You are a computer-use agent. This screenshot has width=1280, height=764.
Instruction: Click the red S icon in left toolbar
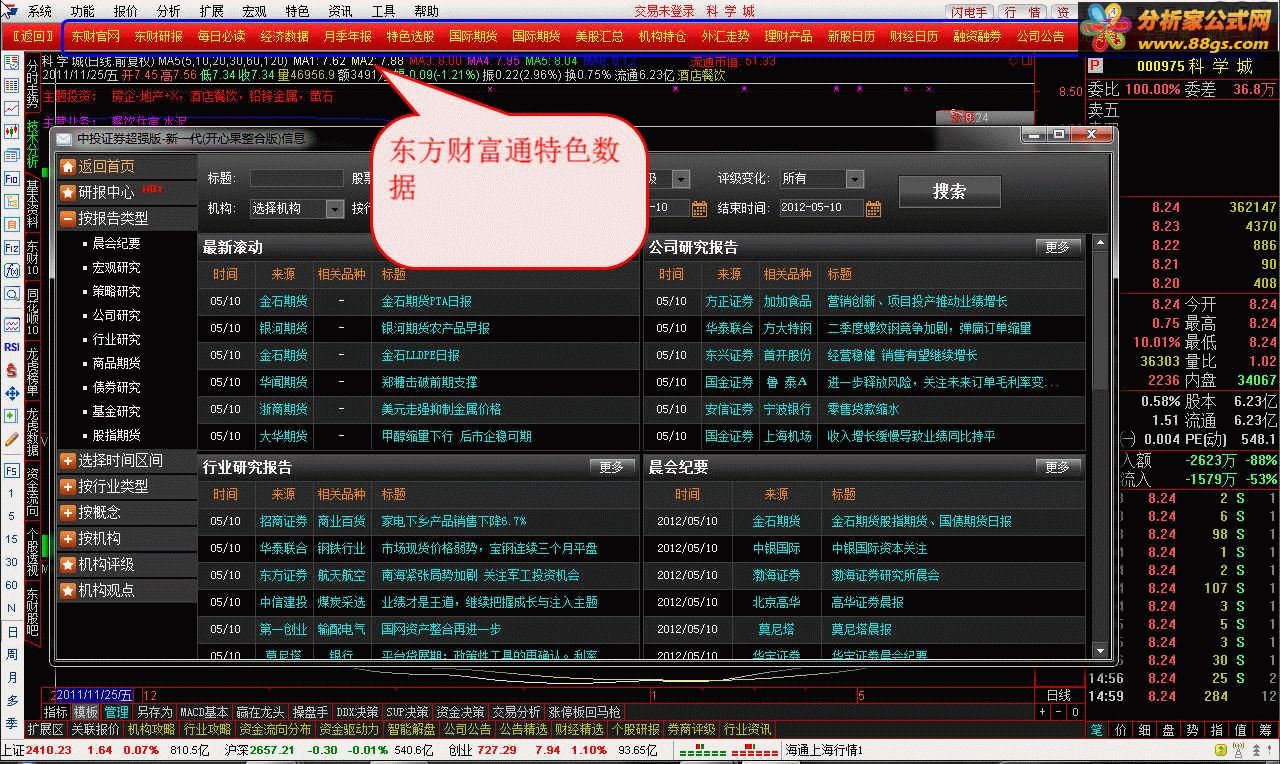12,369
